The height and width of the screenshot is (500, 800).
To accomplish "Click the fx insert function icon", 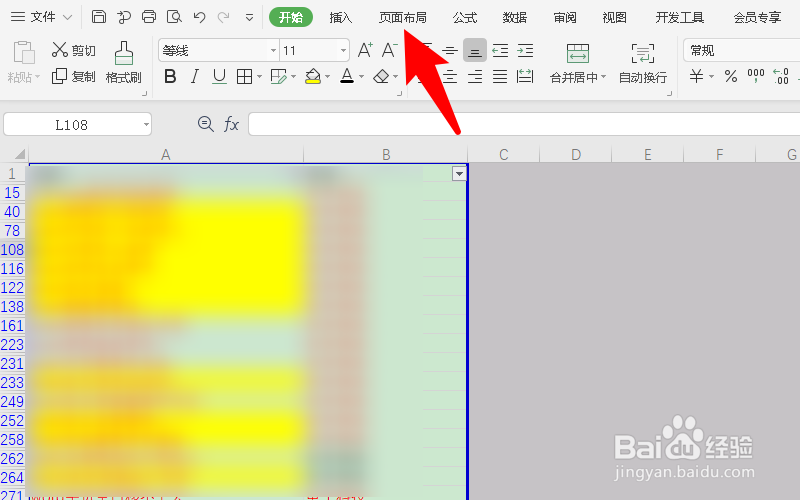I will 231,124.
